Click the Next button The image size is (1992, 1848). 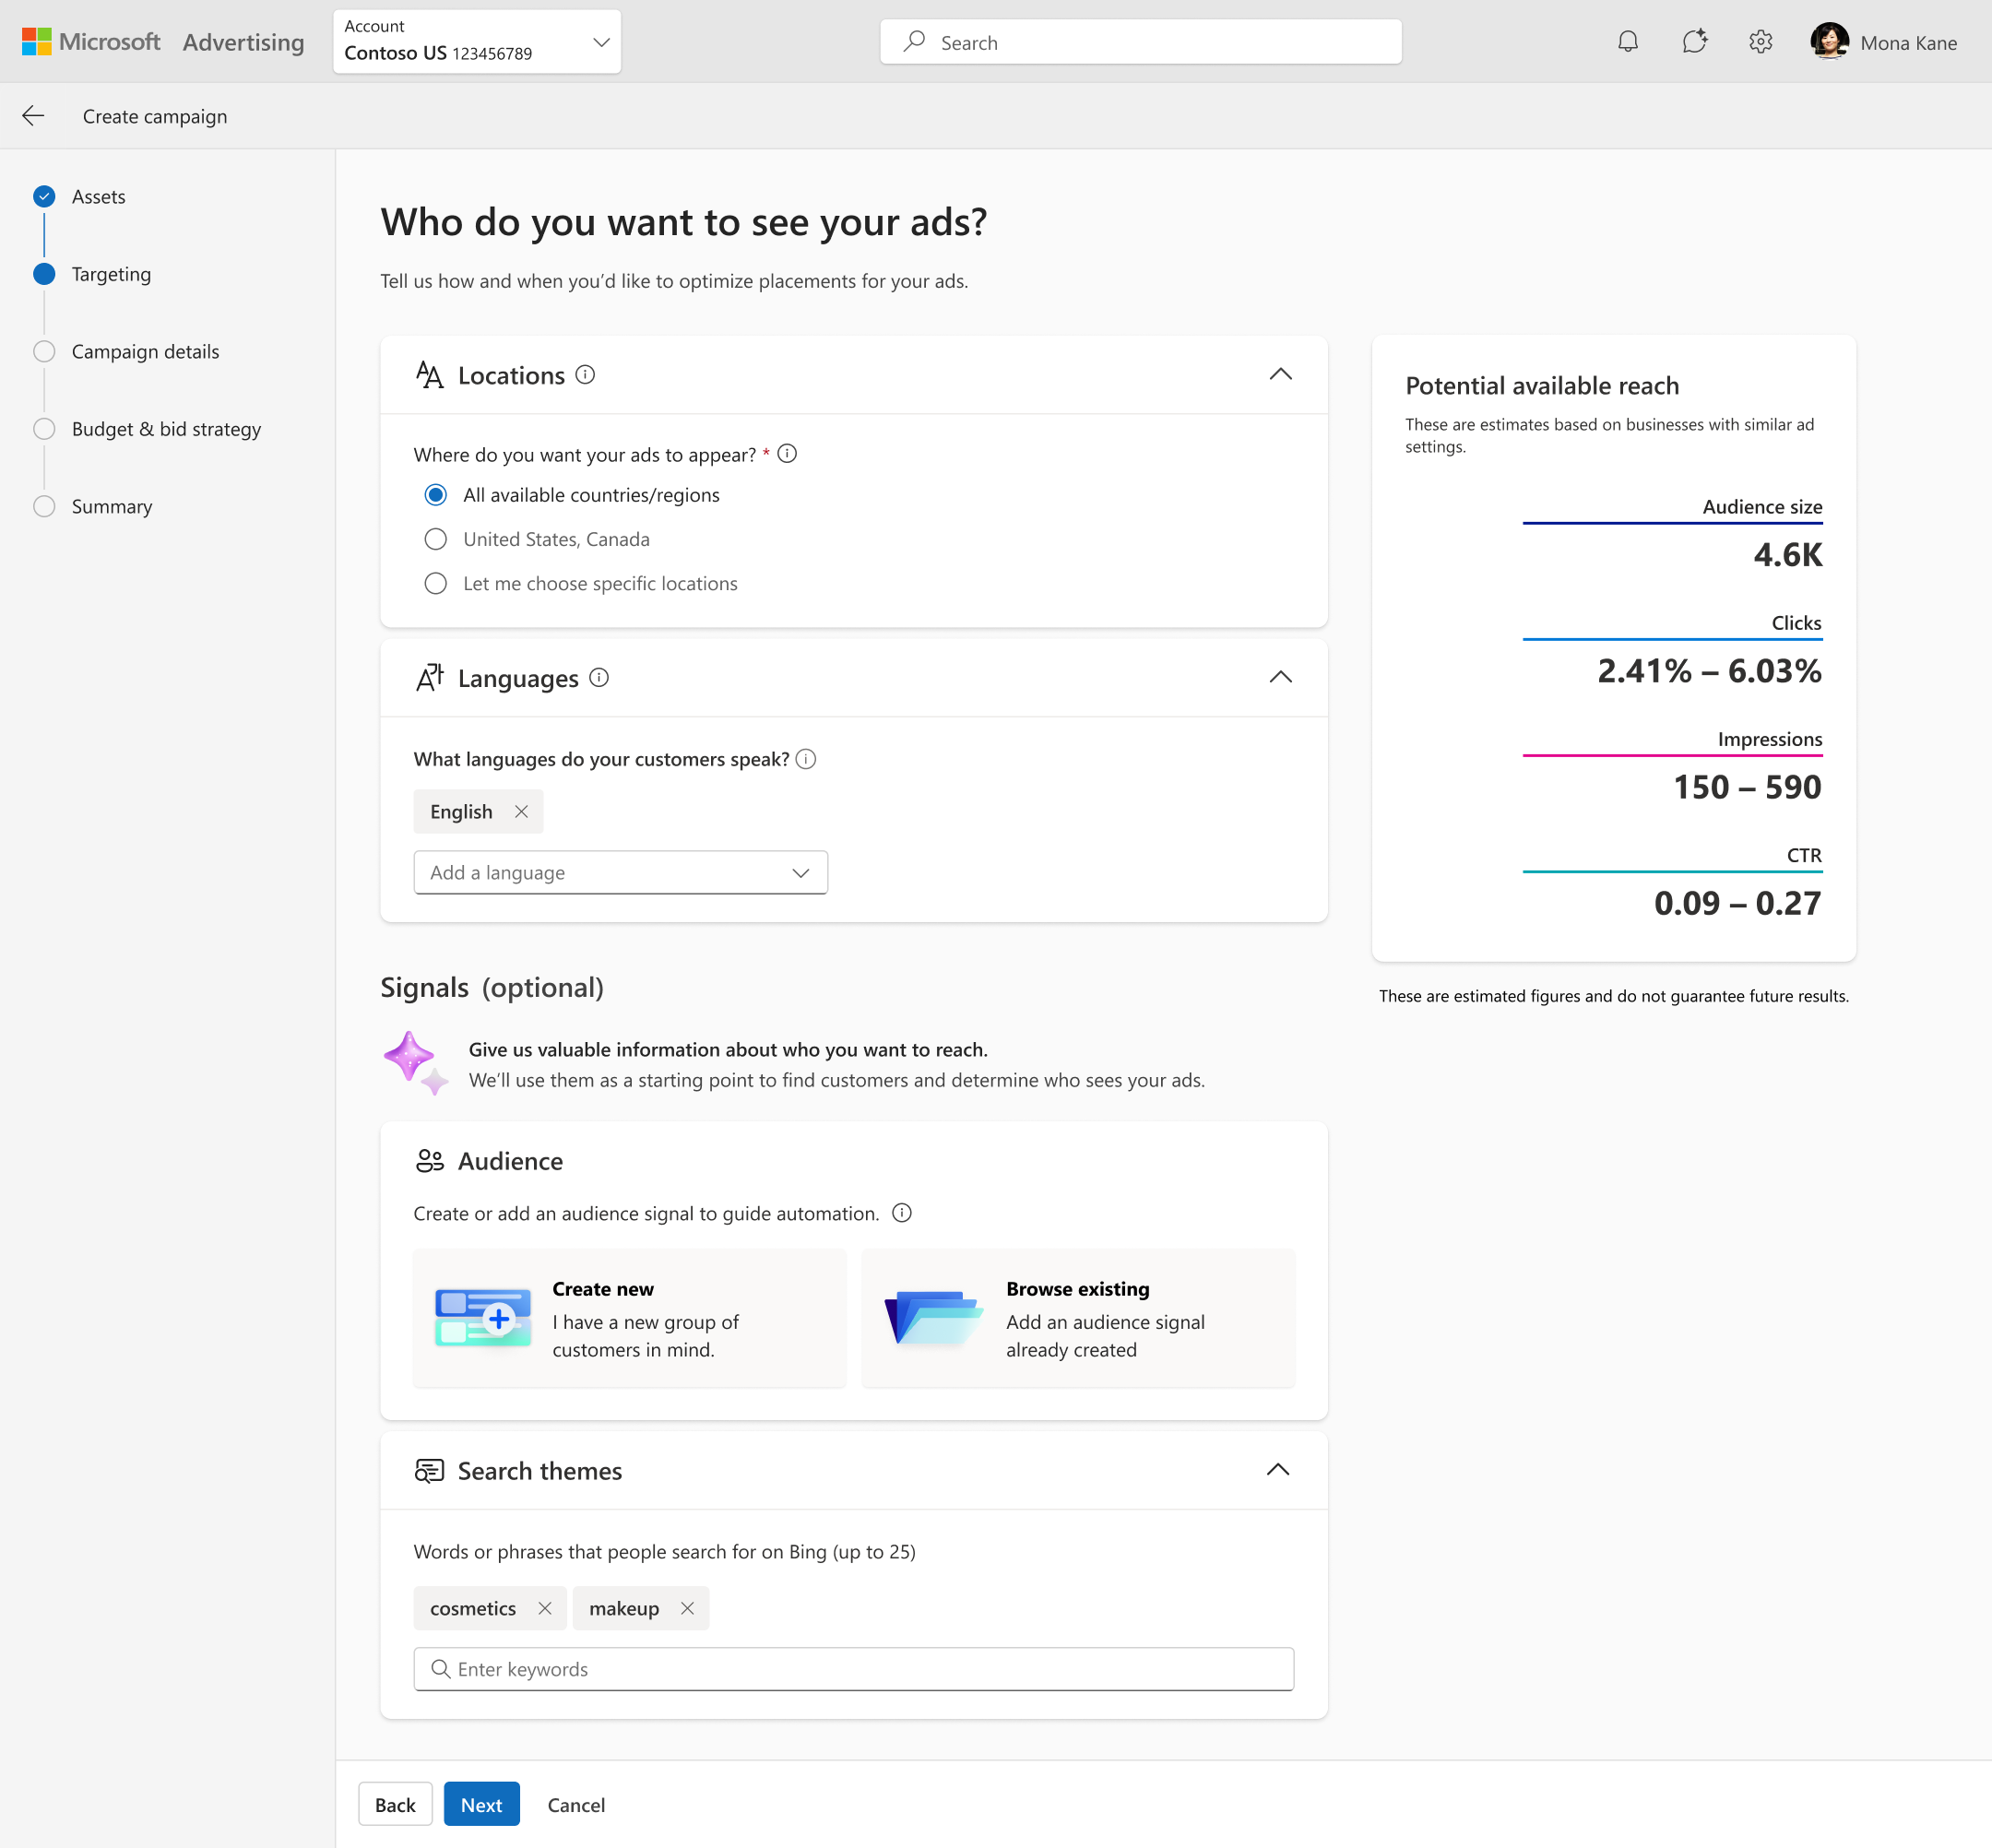[481, 1804]
